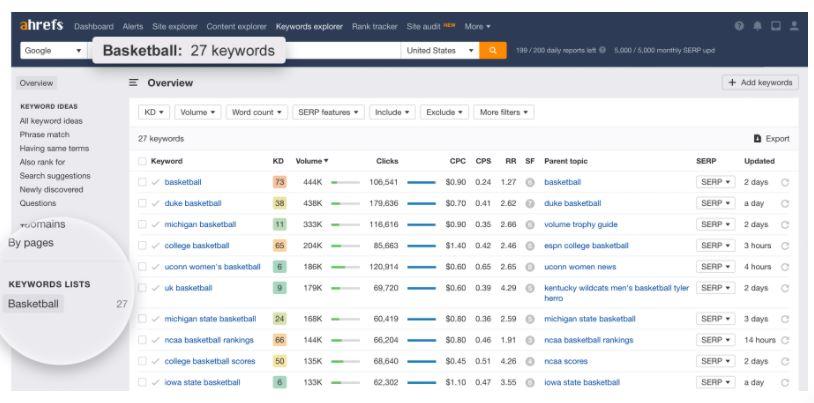Open espn college basketball parent topic

pyautogui.click(x=586, y=246)
